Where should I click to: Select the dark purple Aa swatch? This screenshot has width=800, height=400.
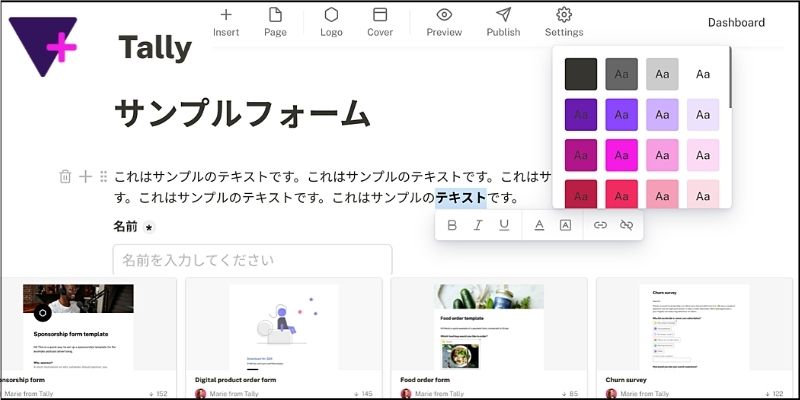pyautogui.click(x=581, y=115)
